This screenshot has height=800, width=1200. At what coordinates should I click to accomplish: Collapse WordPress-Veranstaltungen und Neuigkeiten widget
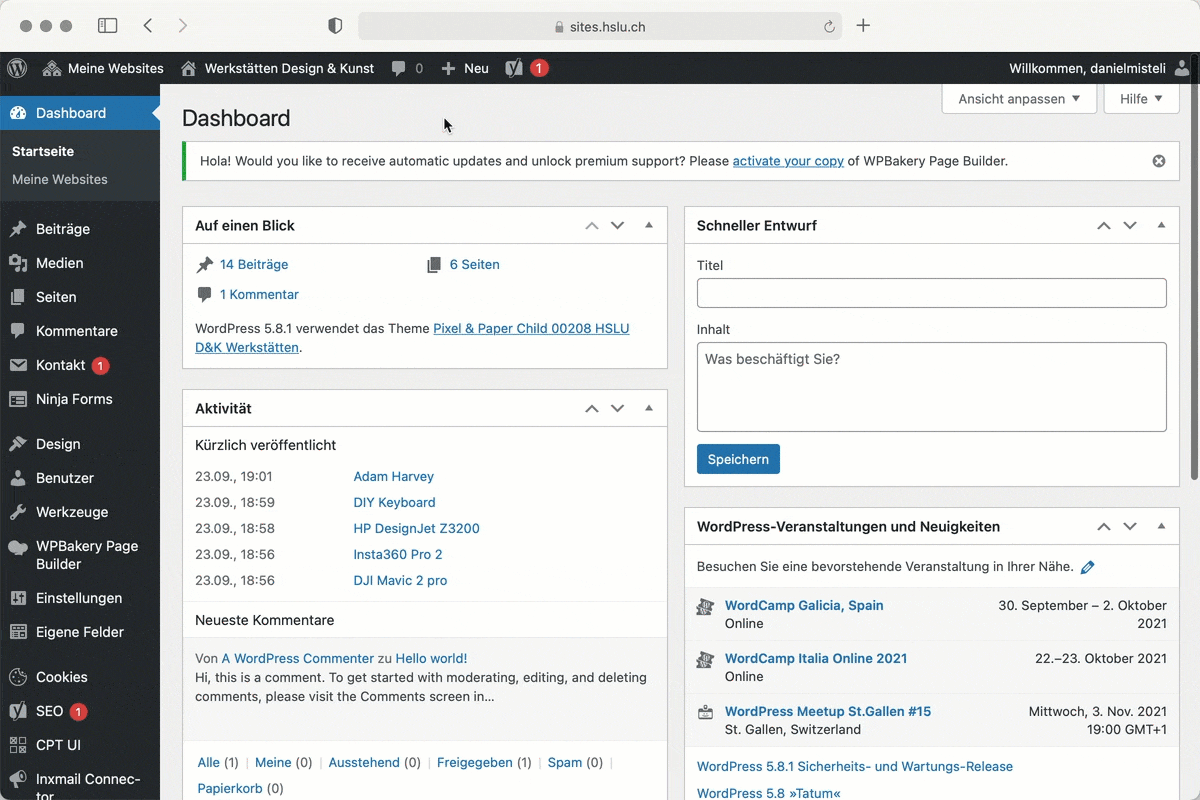[x=1161, y=527]
